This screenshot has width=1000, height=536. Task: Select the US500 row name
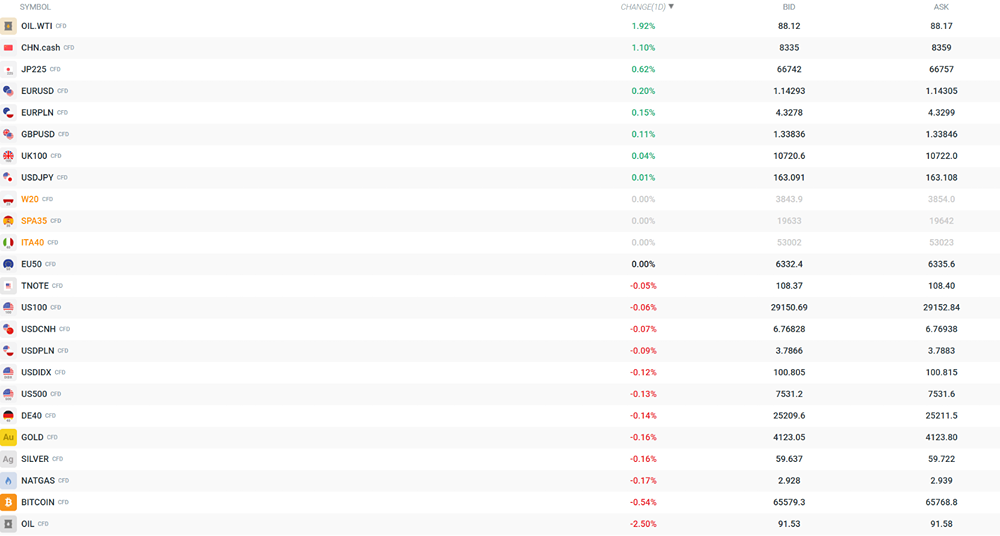click(x=34, y=394)
